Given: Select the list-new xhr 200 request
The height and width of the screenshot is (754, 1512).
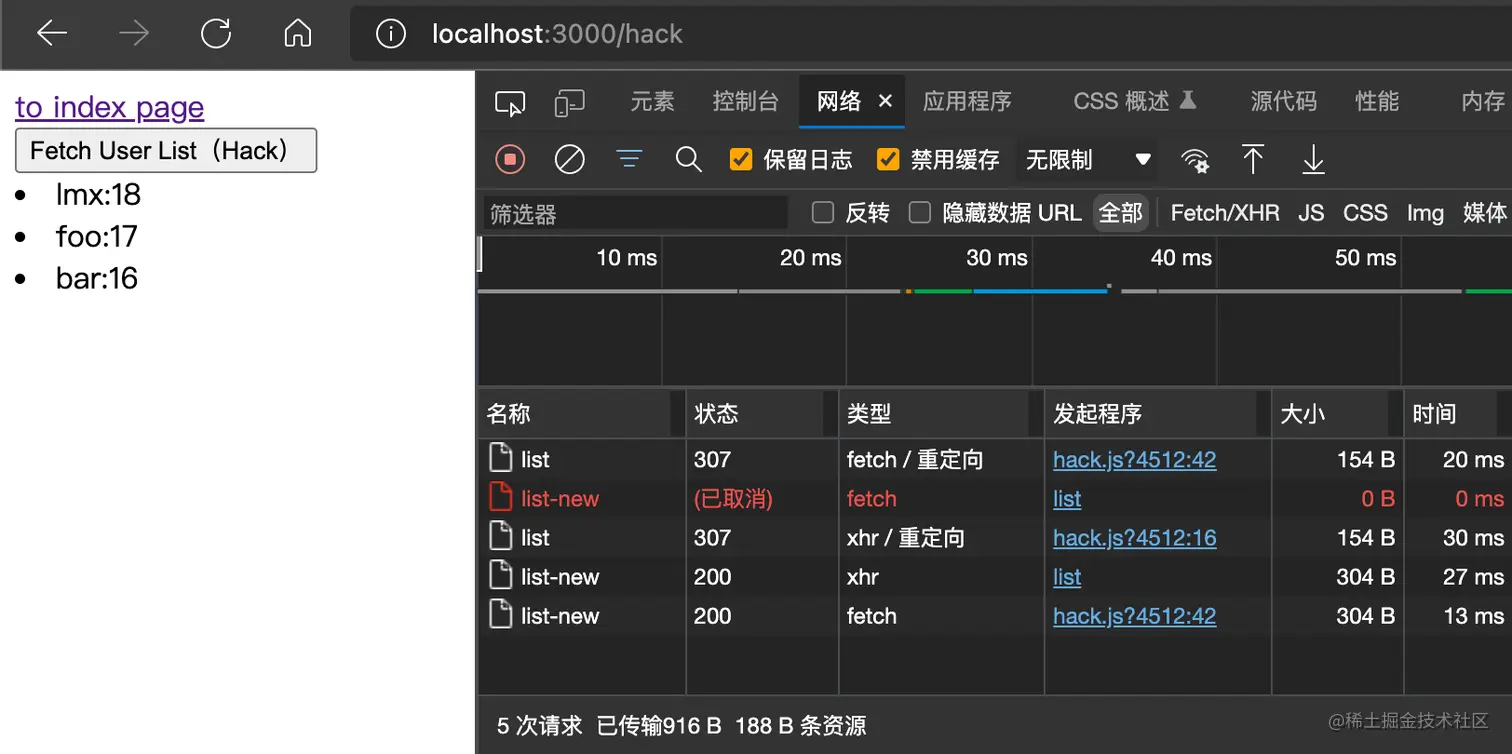Looking at the screenshot, I should tap(995, 577).
